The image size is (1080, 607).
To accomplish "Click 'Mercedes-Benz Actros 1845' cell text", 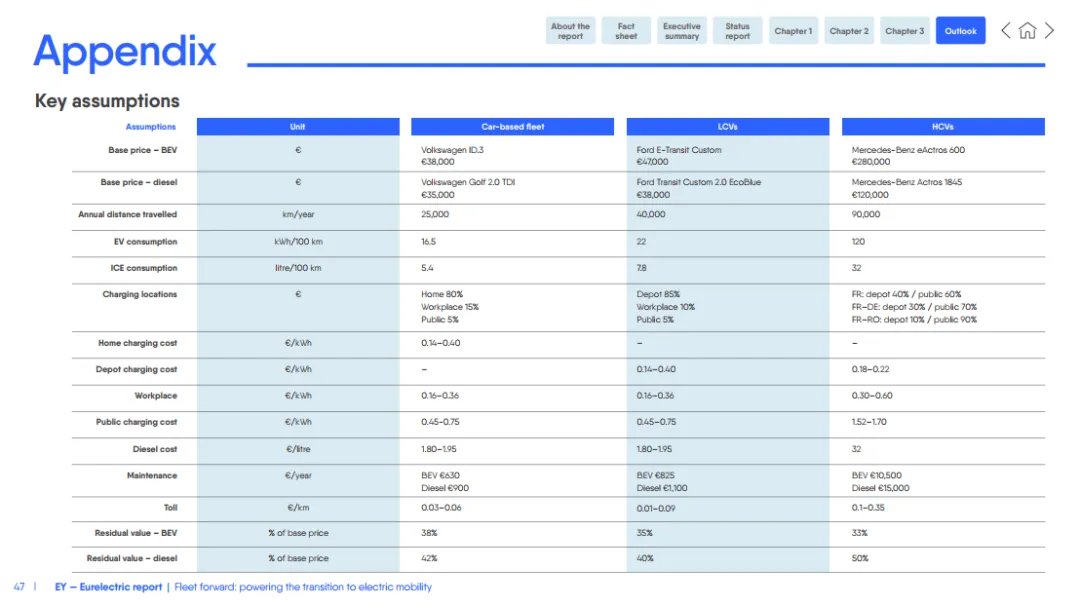I will (x=906, y=183).
